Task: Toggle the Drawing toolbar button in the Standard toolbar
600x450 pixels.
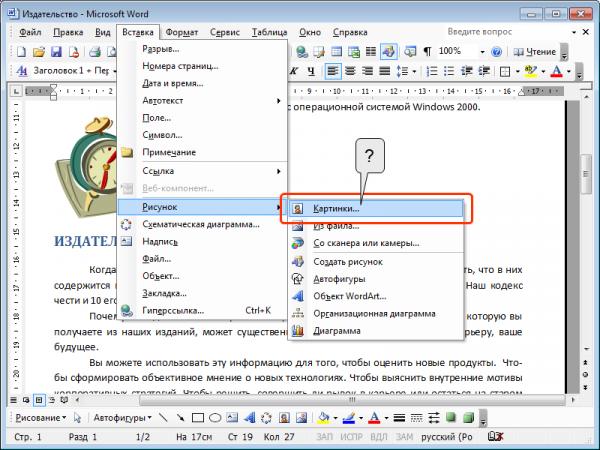Action: 388,52
